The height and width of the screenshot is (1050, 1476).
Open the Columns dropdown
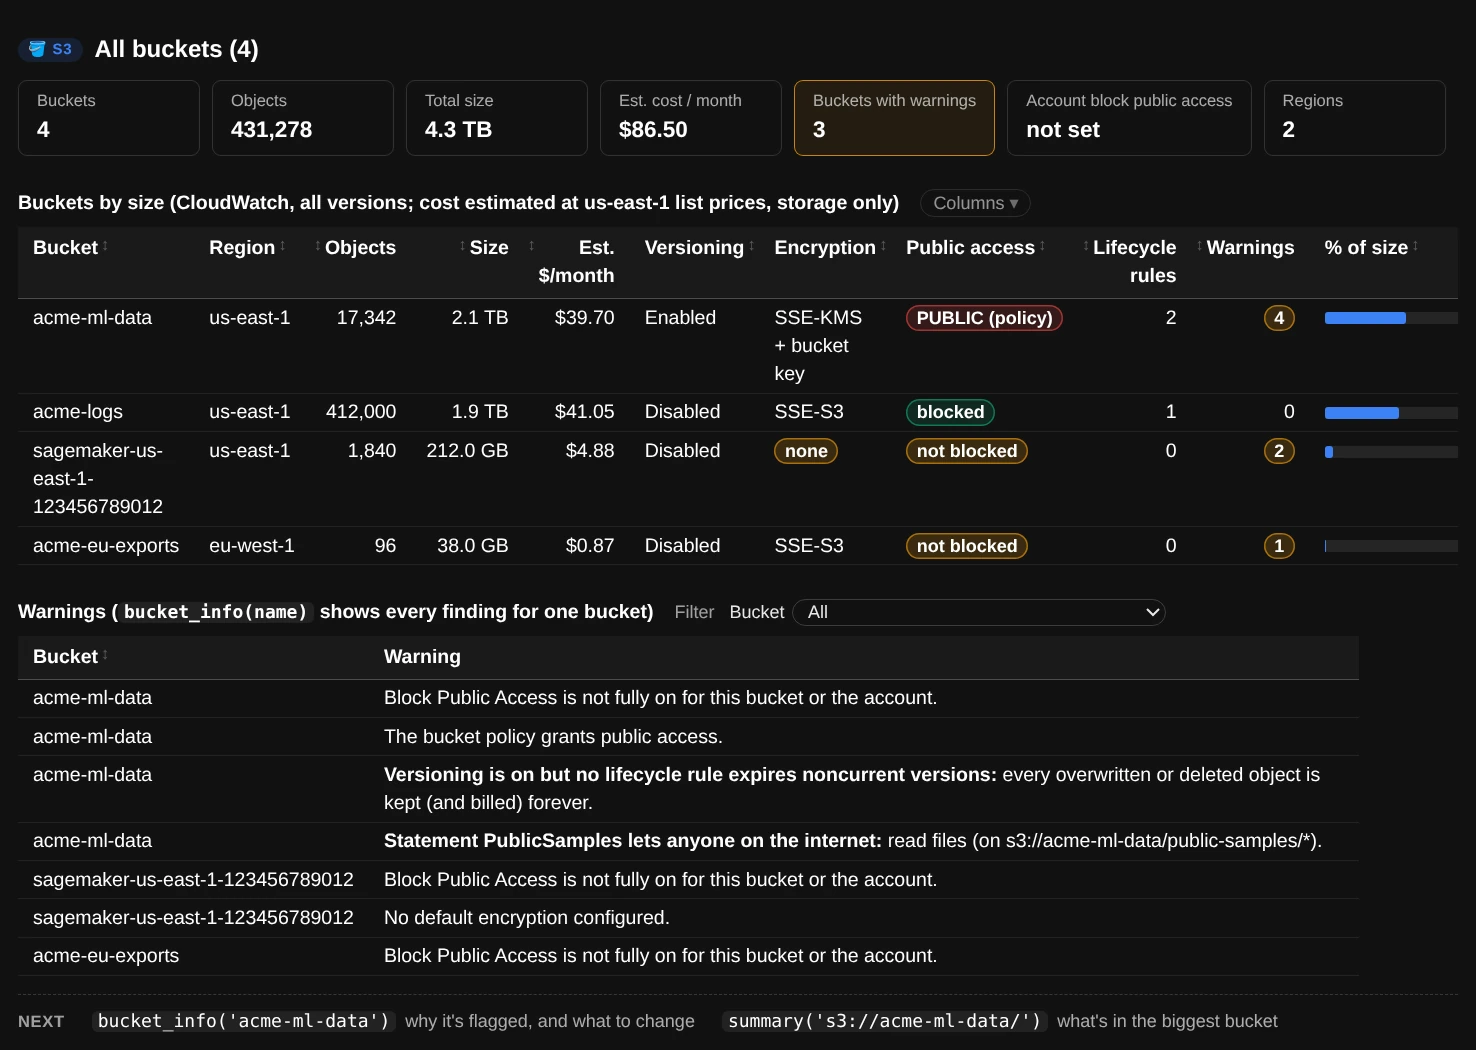pyautogui.click(x=975, y=203)
